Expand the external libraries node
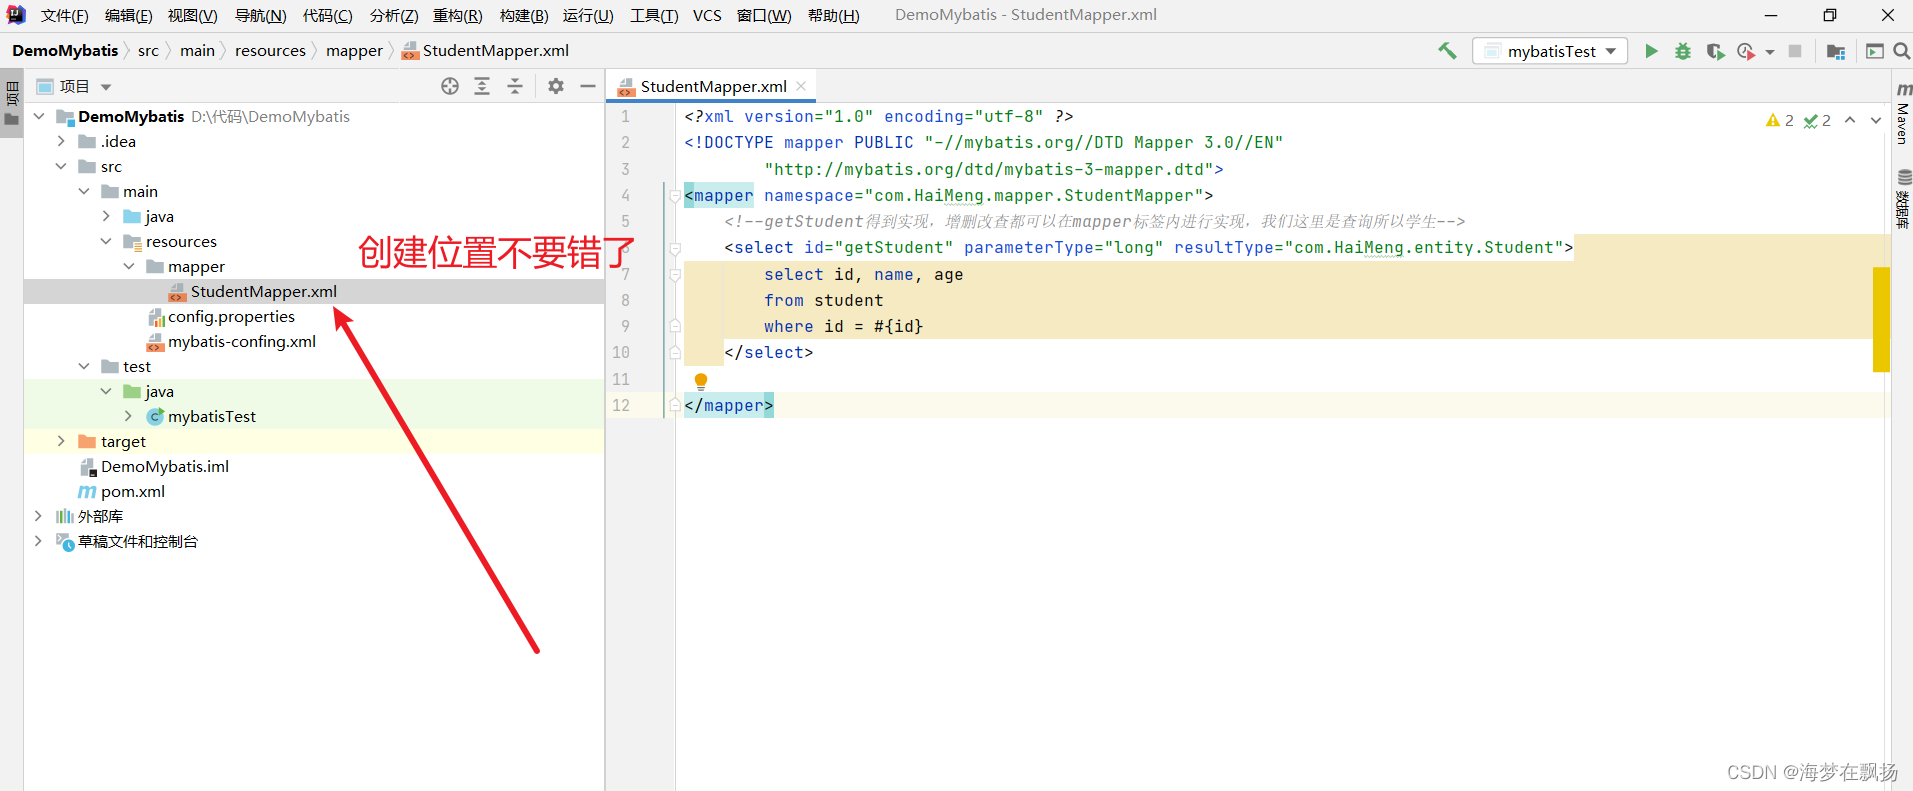 38,516
